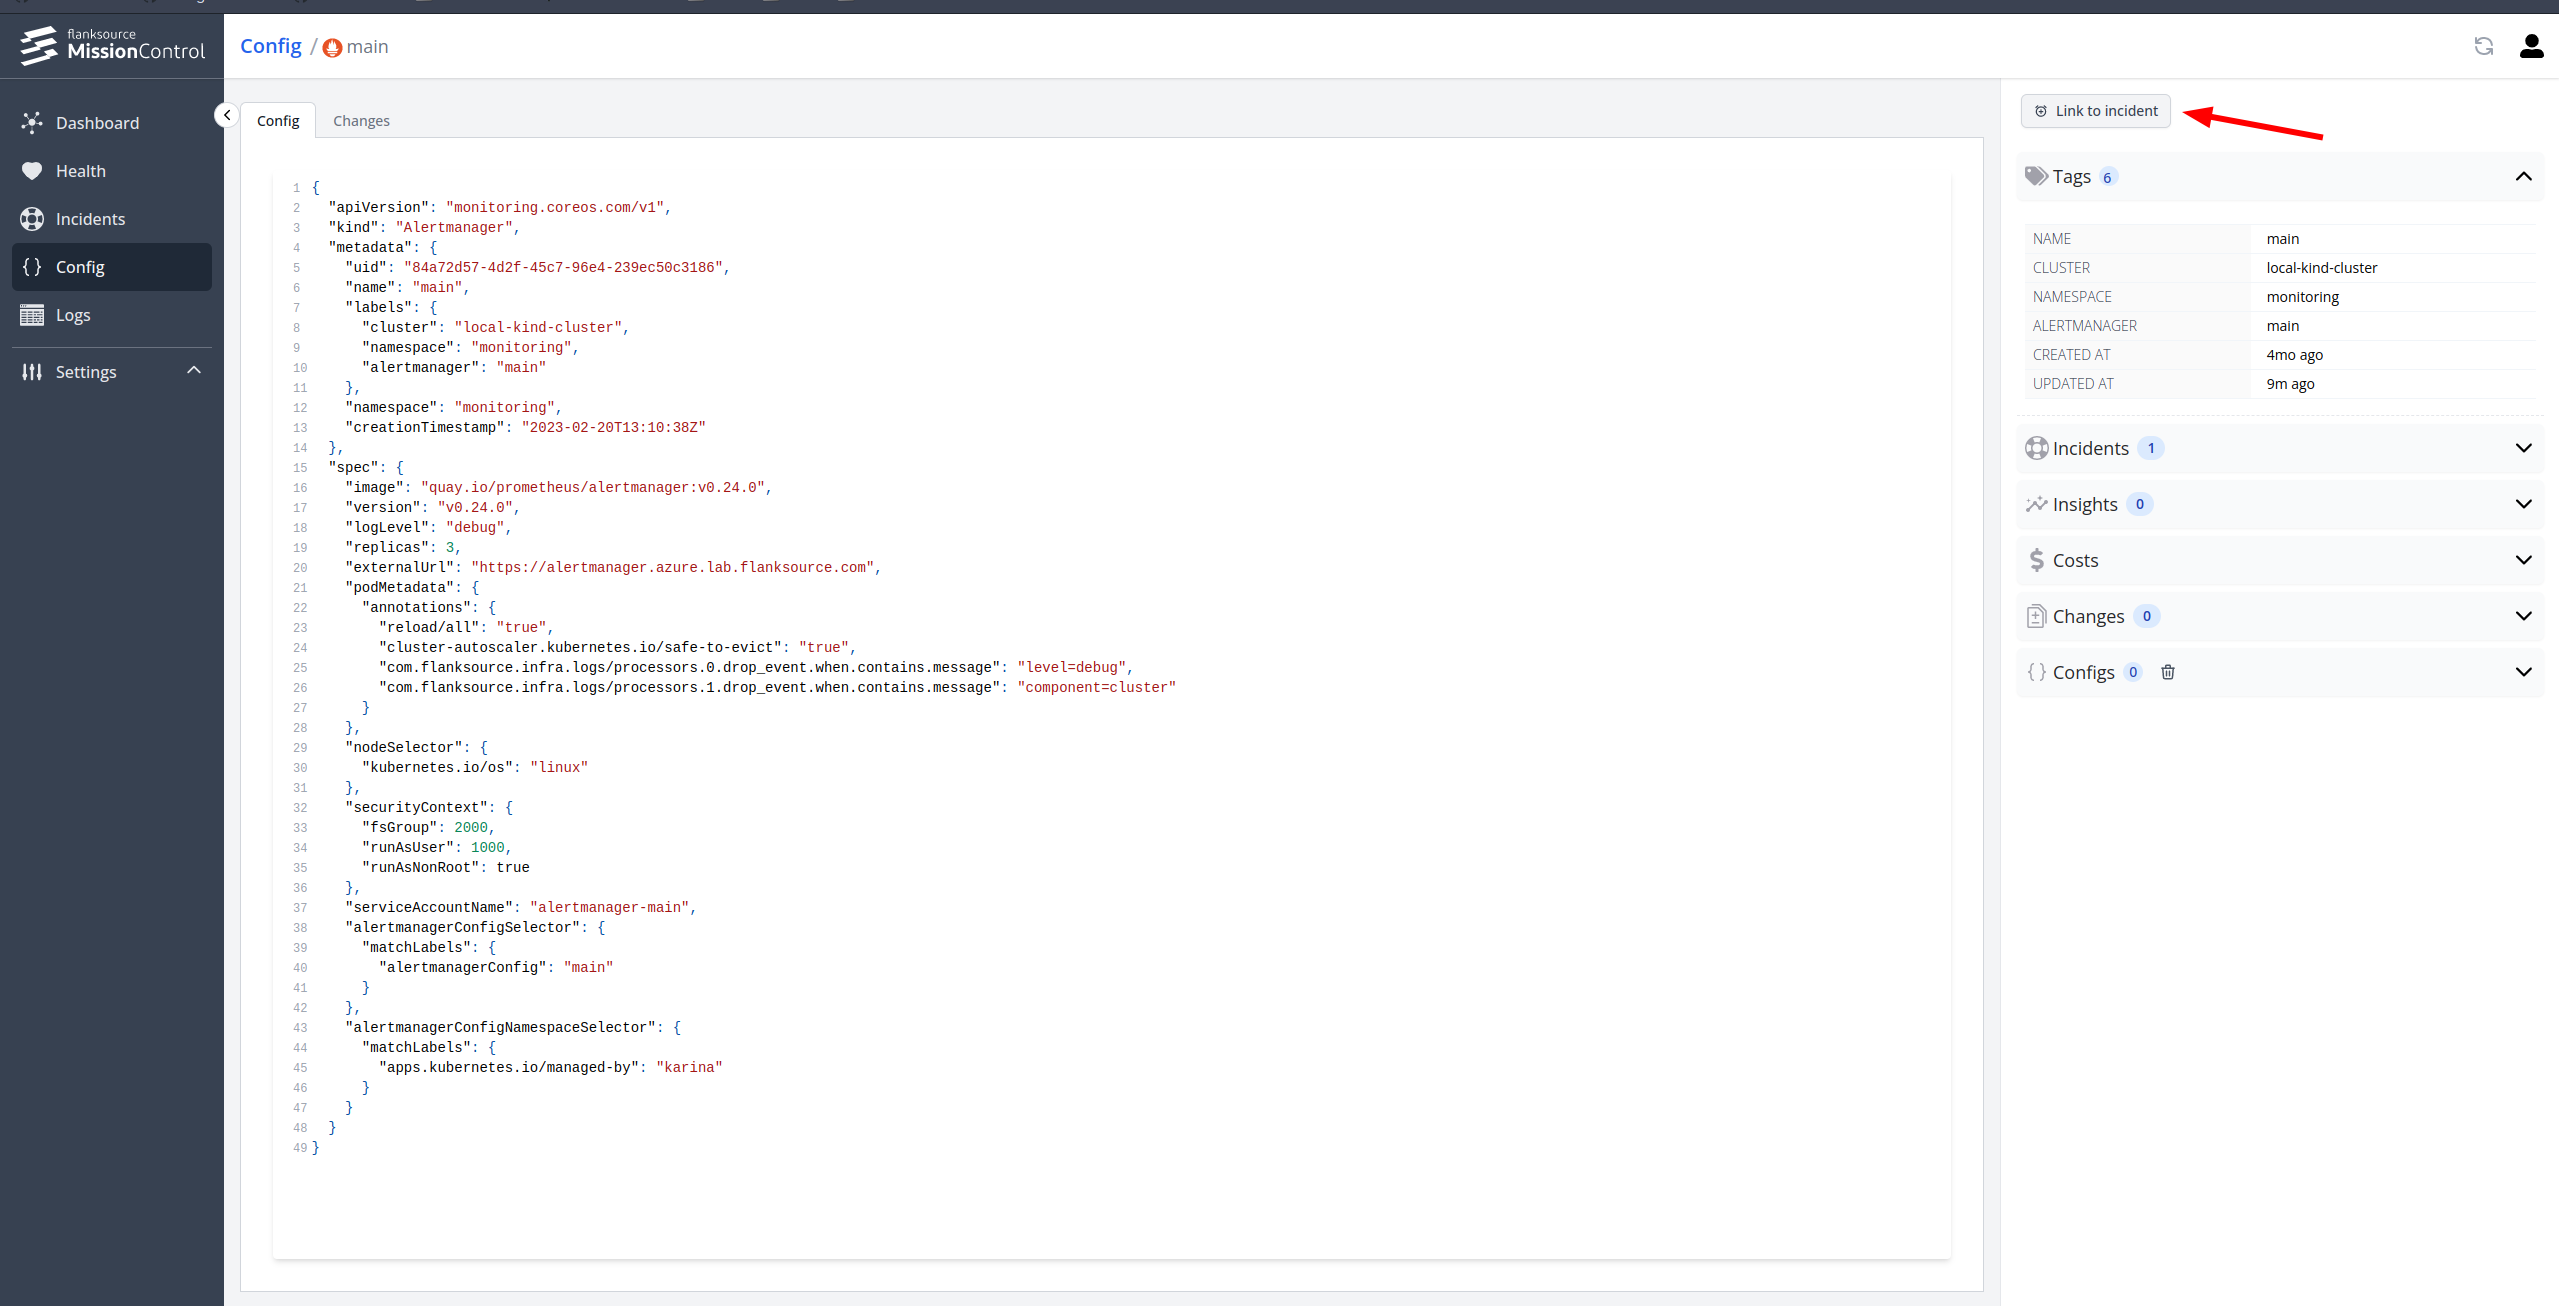The height and width of the screenshot is (1306, 2559).
Task: Open the main config breadcrumb link
Action: 368,45
